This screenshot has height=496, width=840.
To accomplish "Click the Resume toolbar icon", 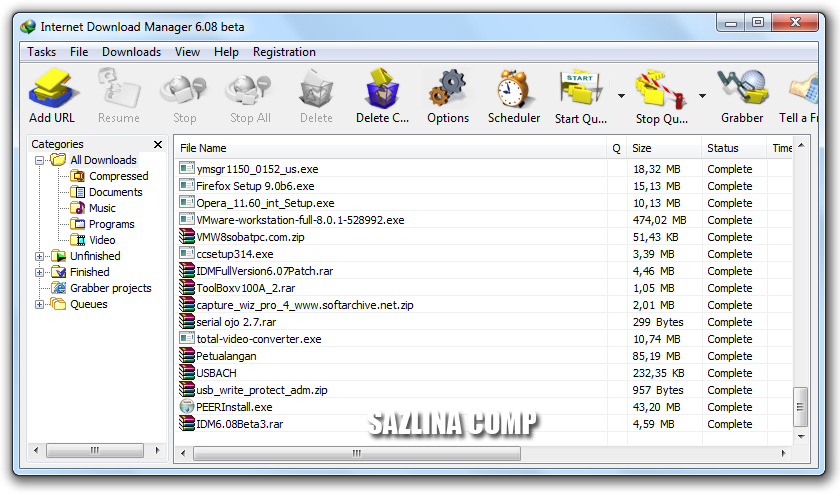I will [x=119, y=88].
